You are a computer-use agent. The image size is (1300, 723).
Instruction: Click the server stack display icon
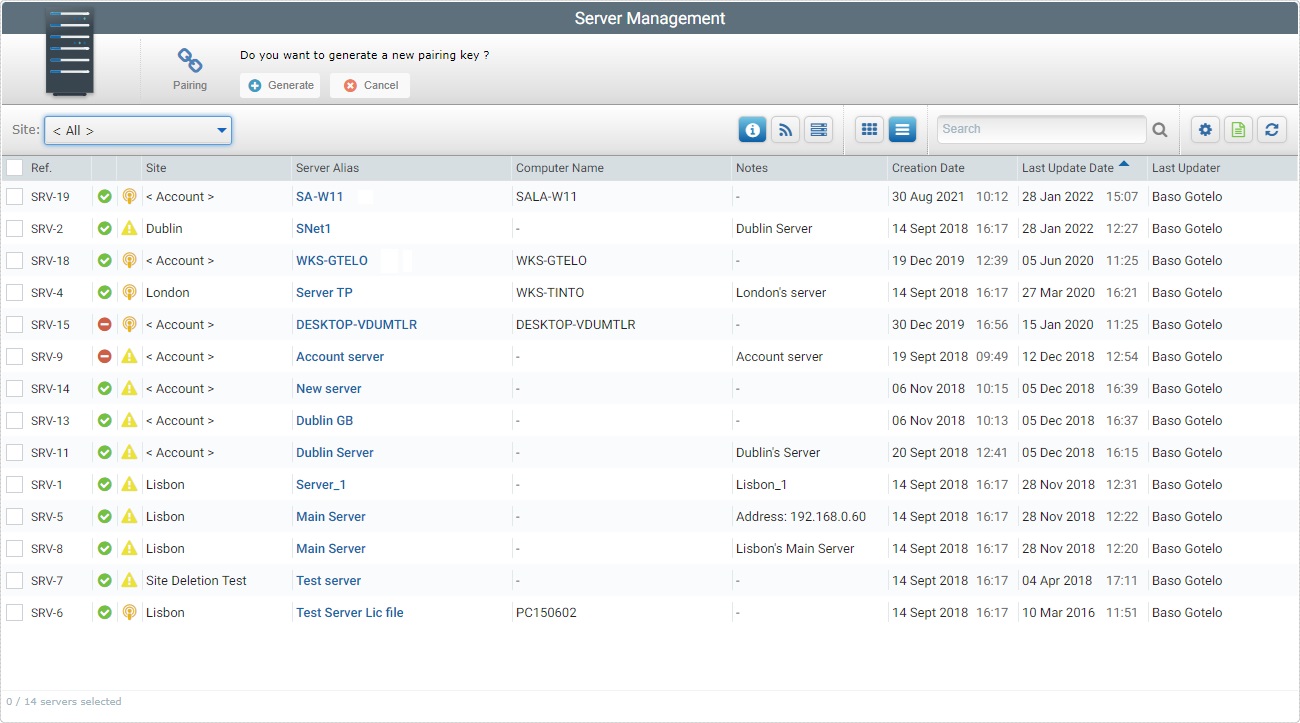pos(818,129)
